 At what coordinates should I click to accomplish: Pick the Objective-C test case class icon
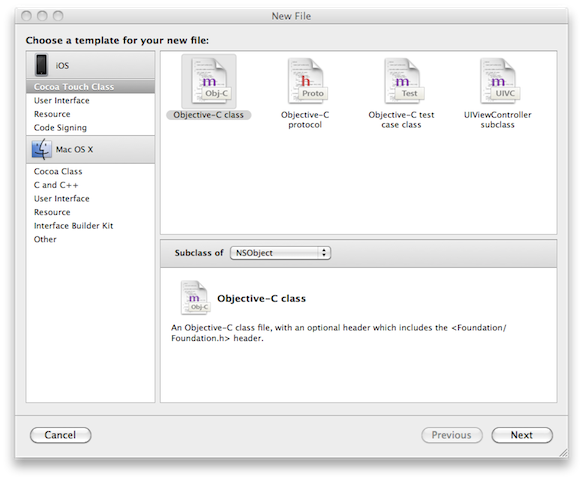click(x=402, y=81)
